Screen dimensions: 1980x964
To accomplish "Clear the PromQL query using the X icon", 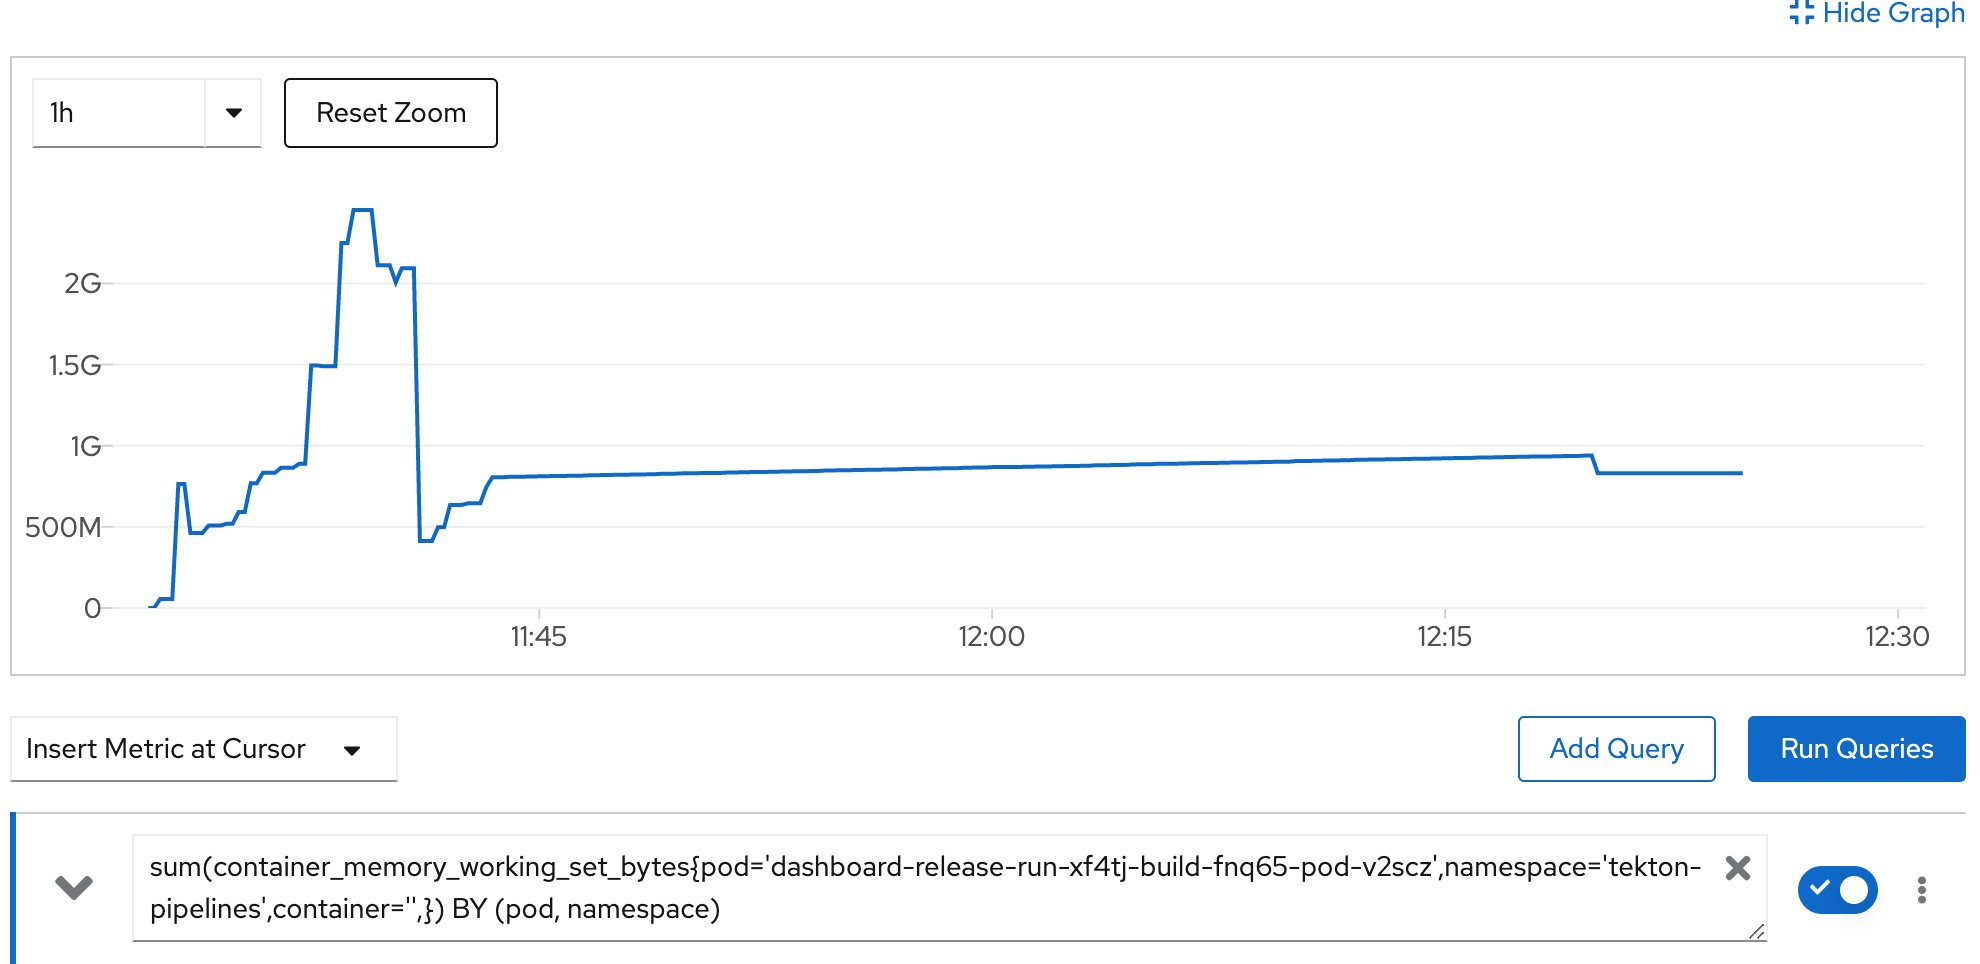I will click(x=1738, y=869).
